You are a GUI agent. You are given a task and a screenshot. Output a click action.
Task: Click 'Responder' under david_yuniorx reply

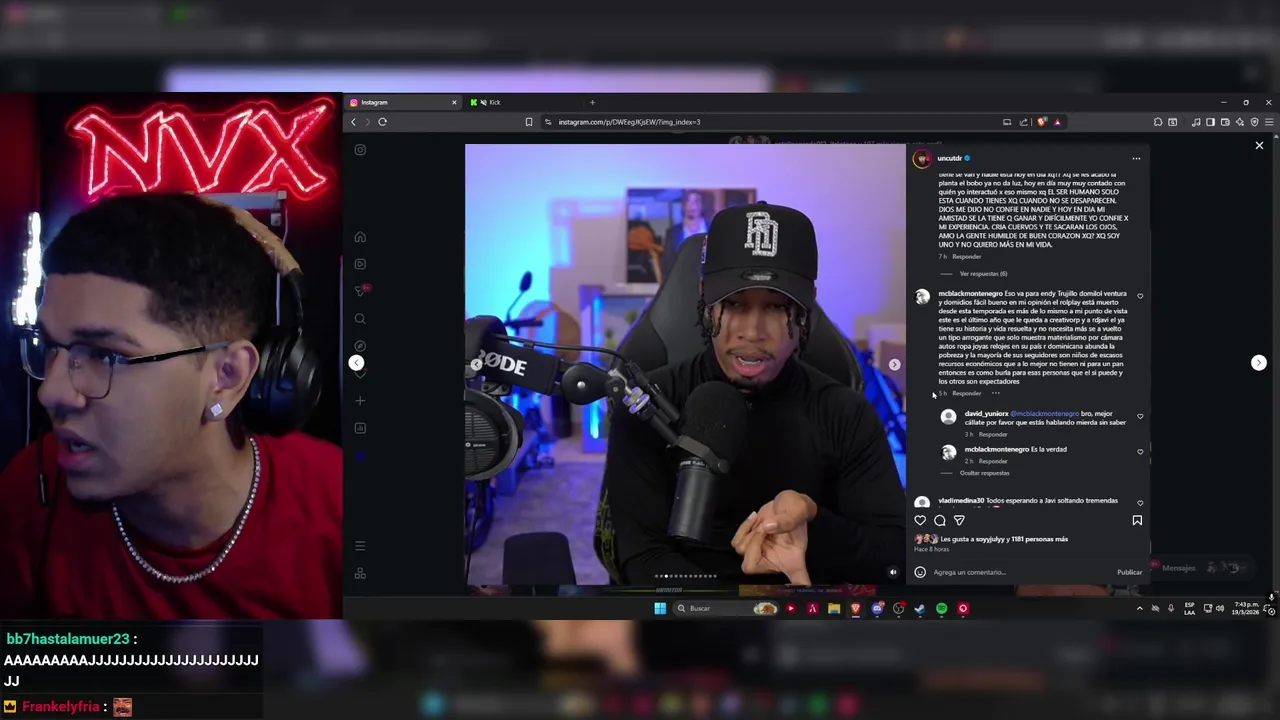pos(993,435)
